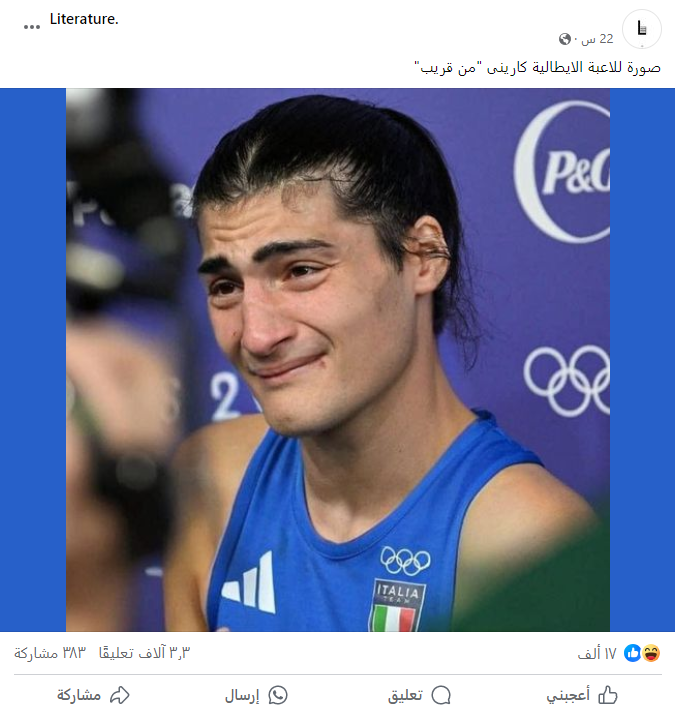This screenshot has height=706, width=675.
Task: View the ٣٨٣ مشاركة shares count
Action: [x=50, y=653]
